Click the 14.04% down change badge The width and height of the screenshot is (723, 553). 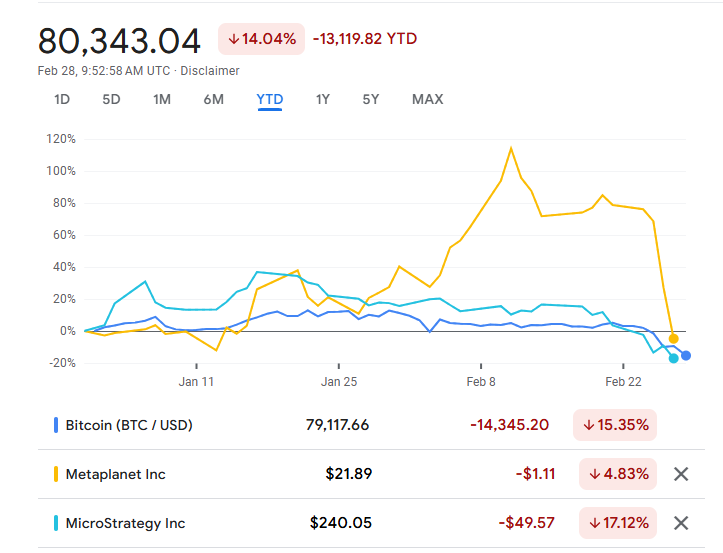pos(262,39)
